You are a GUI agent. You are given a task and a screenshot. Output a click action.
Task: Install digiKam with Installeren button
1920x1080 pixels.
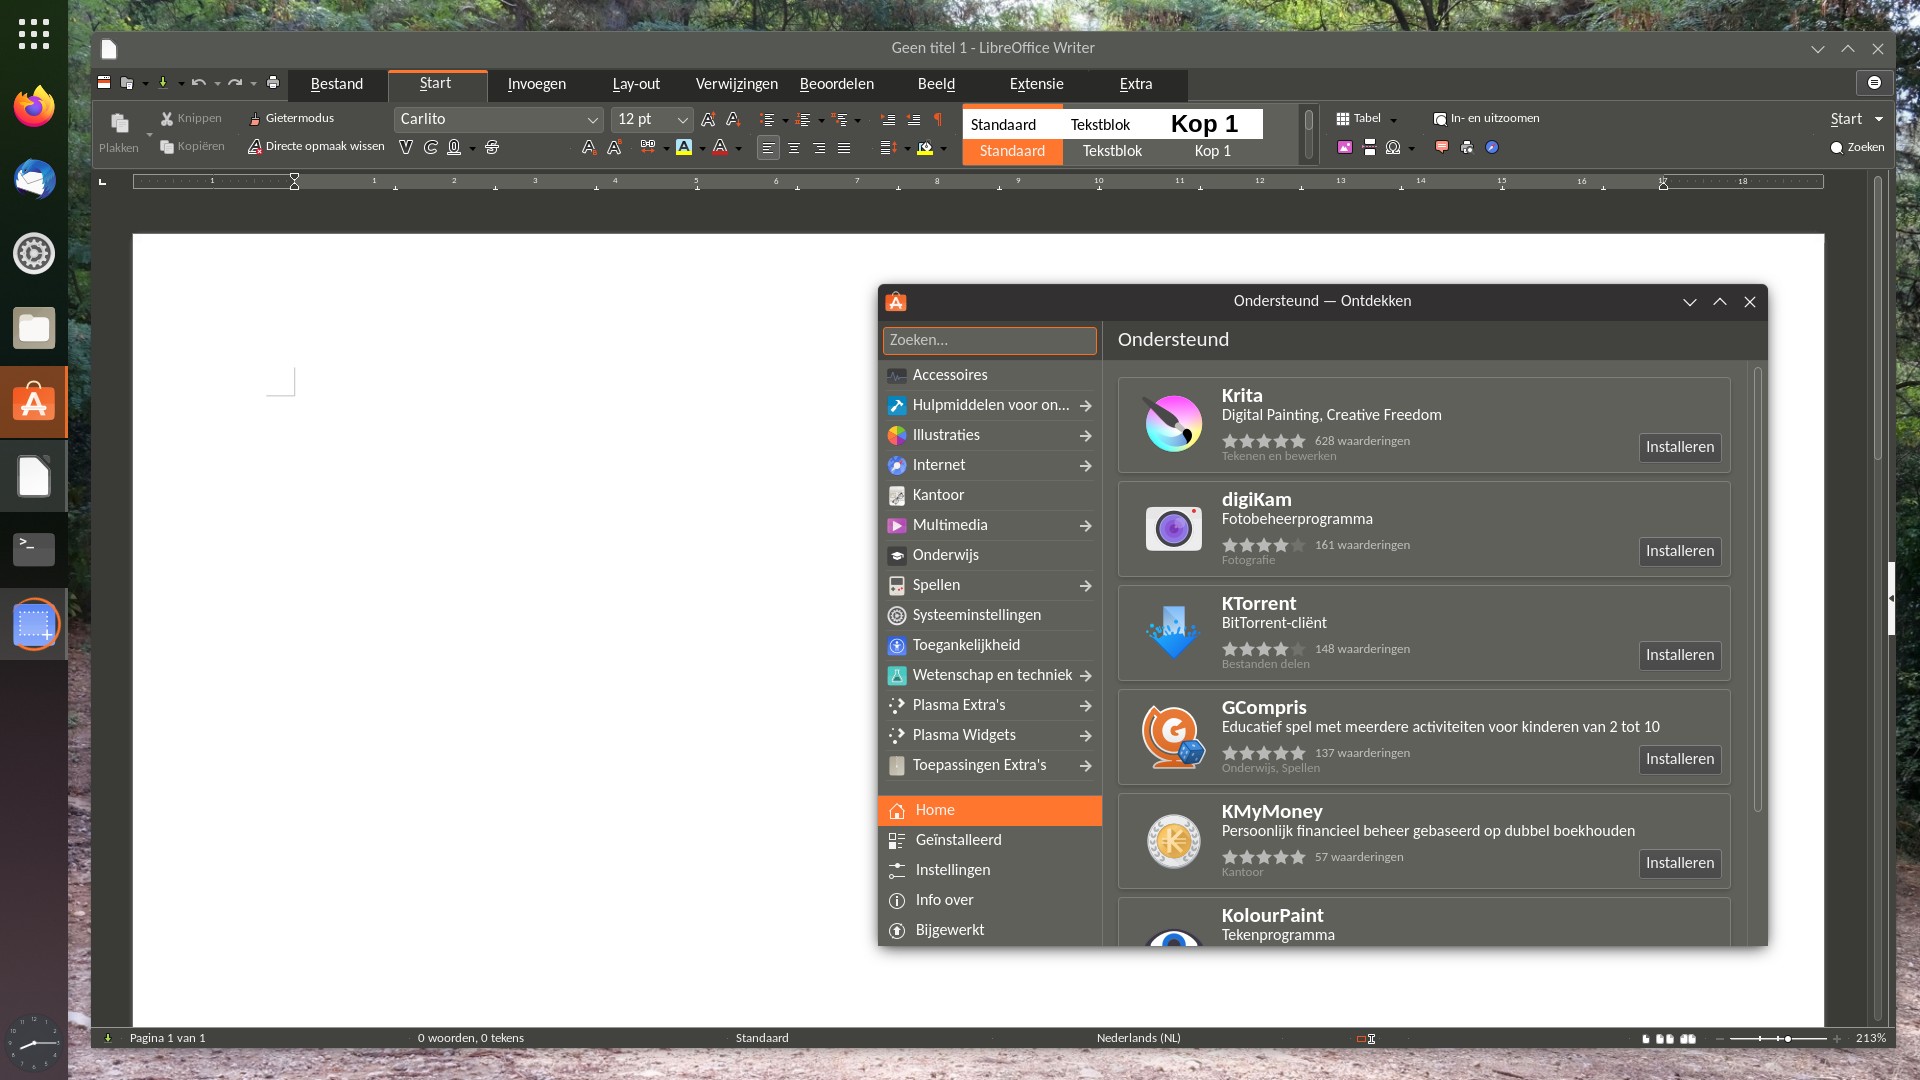[x=1680, y=551]
